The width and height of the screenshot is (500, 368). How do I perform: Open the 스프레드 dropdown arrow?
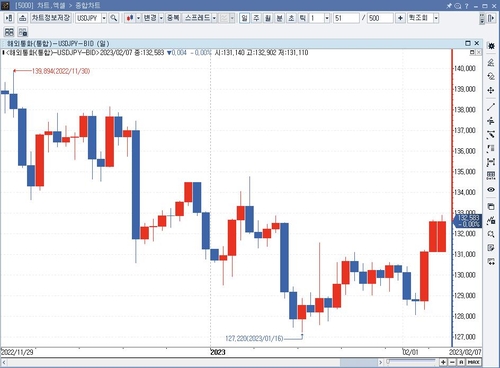214,18
